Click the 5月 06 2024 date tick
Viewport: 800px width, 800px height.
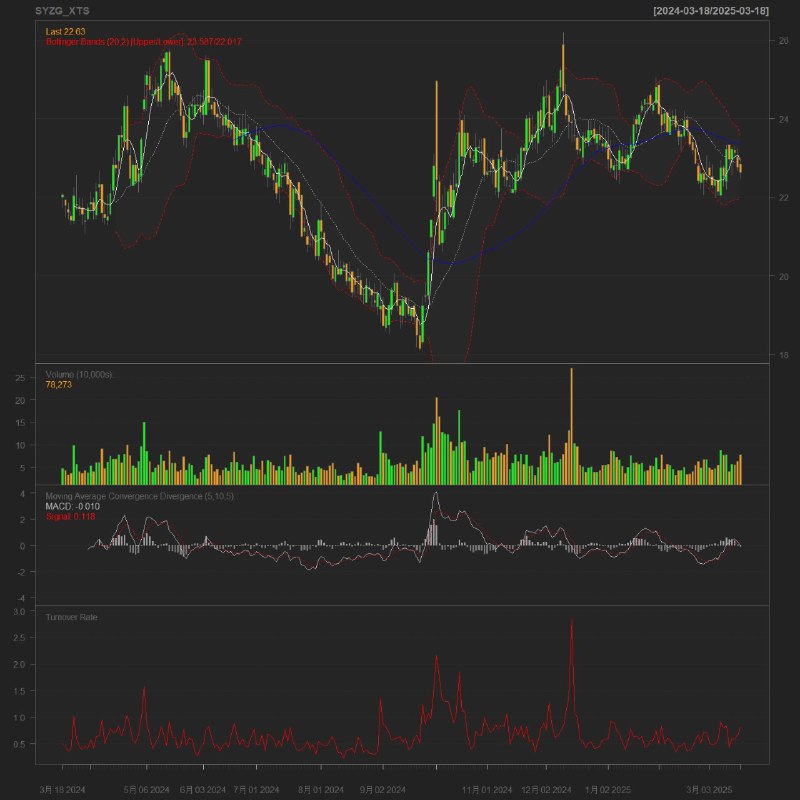pos(146,789)
